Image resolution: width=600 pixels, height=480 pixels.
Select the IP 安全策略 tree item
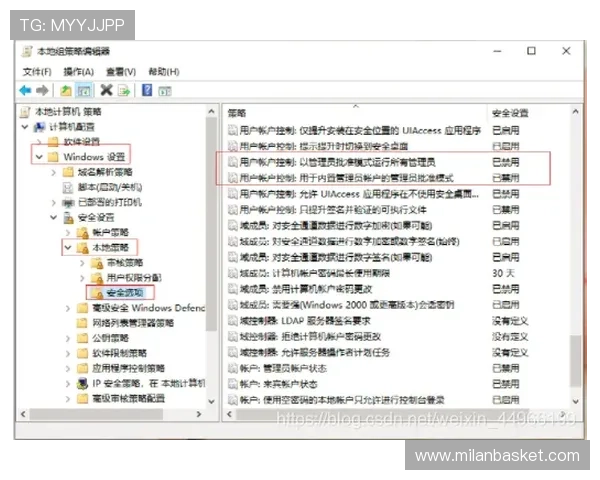click(148, 383)
